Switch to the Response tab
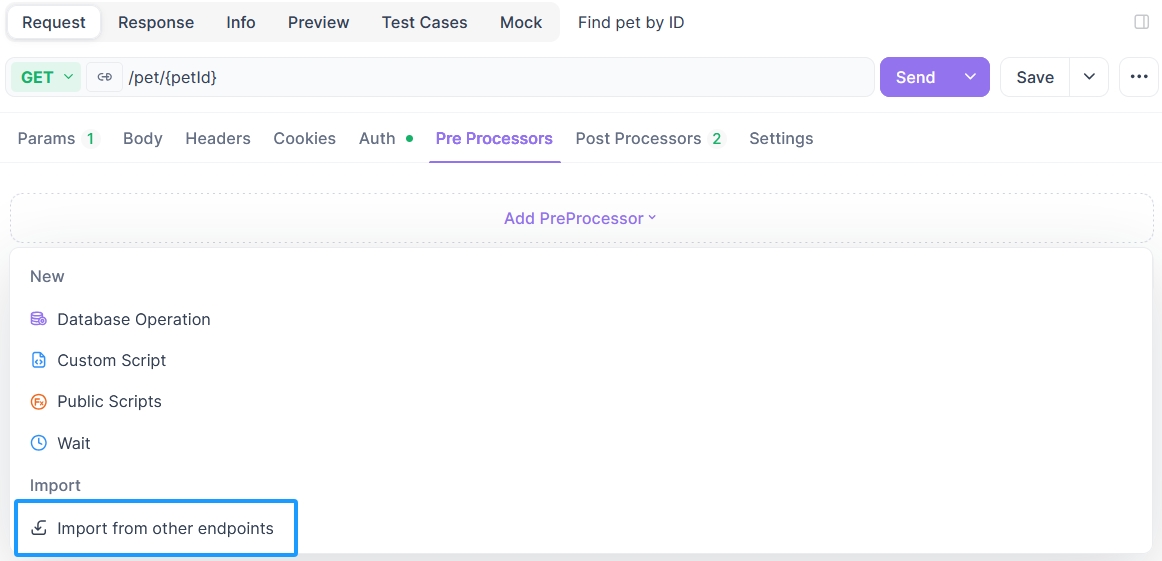Image resolution: width=1162 pixels, height=561 pixels. tap(155, 22)
